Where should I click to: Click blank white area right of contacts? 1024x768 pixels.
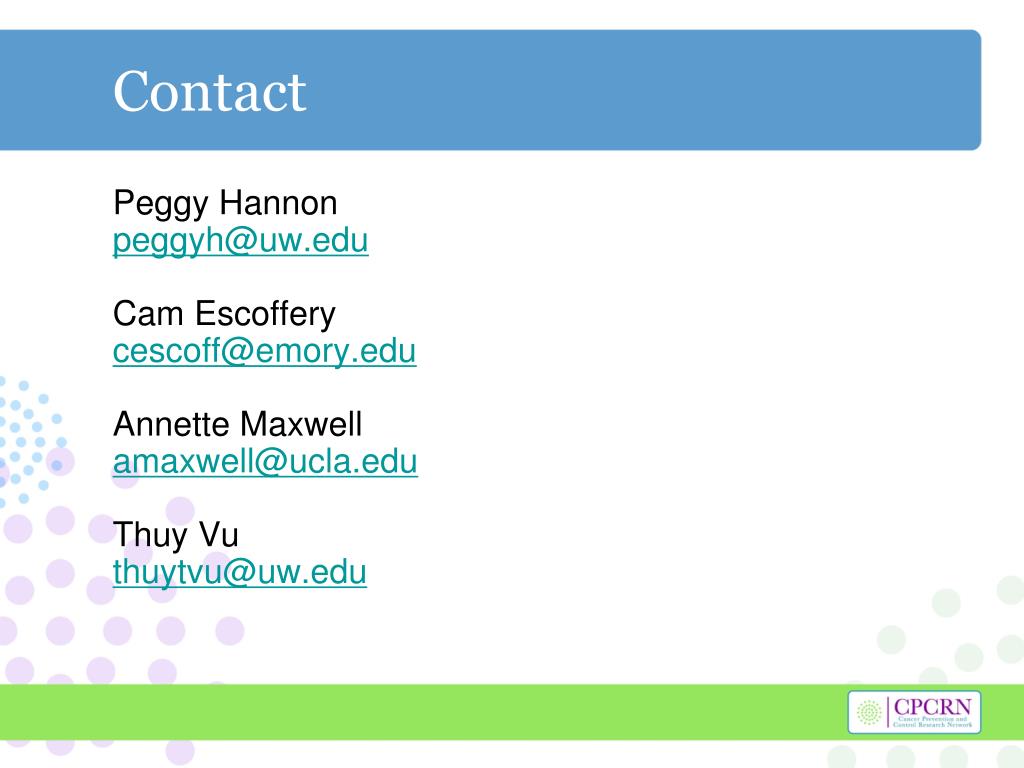coord(718,392)
